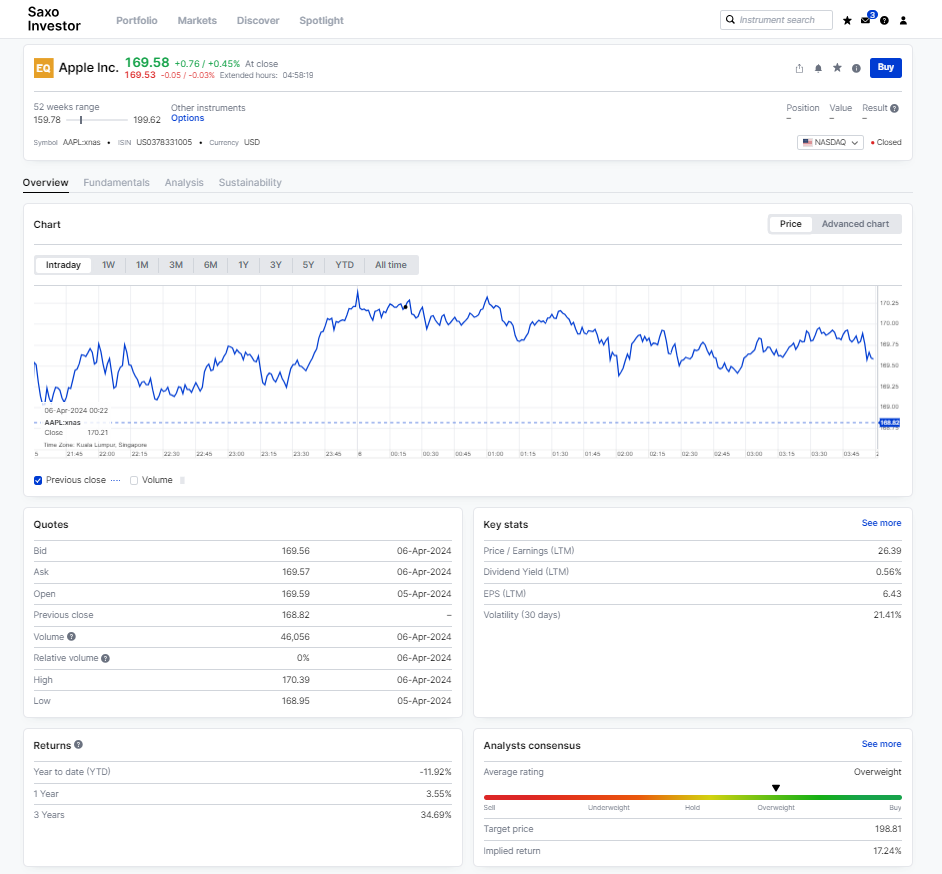Click the ISIN US0378331005 text
The image size is (942, 874).
coord(164,142)
